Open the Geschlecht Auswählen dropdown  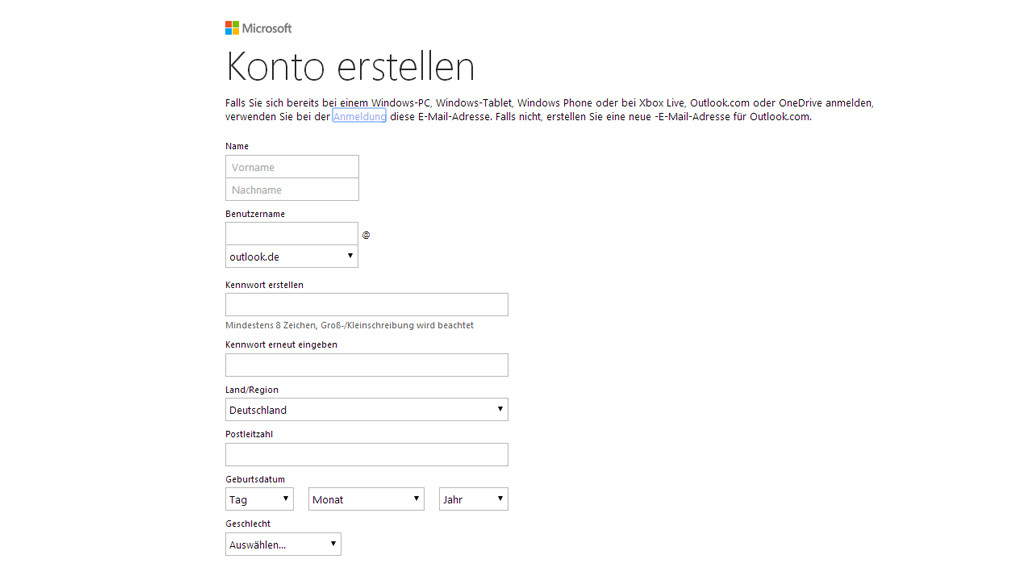pyautogui.click(x=283, y=545)
